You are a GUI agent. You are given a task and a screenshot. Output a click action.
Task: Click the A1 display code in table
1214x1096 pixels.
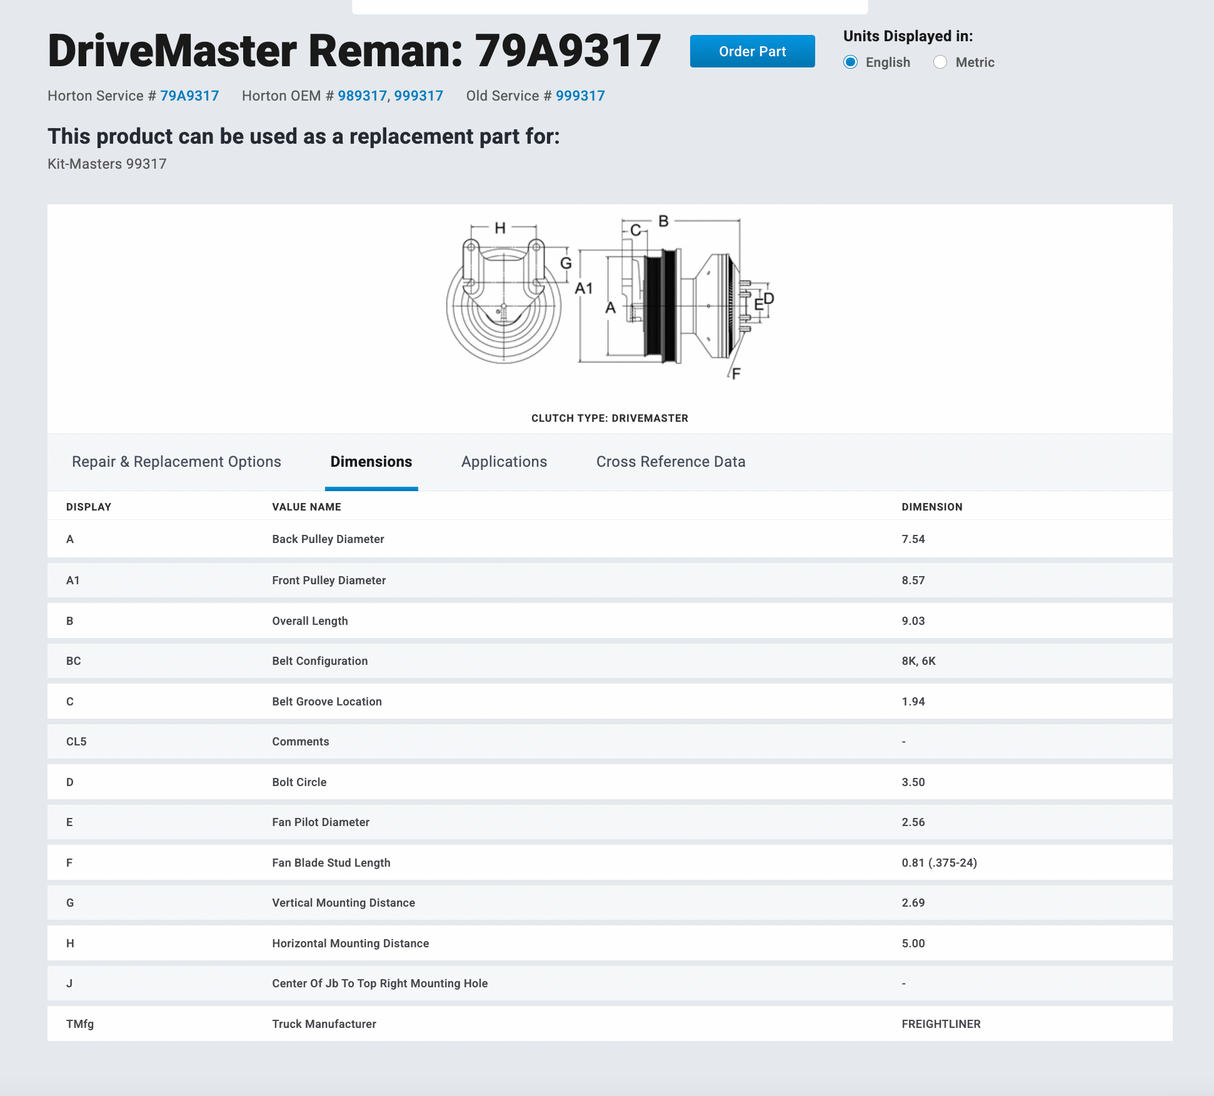[73, 580]
